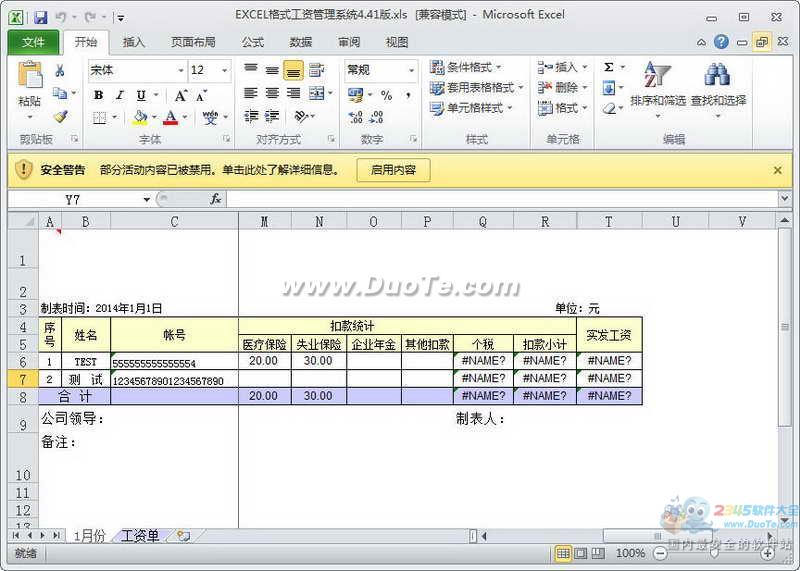The height and width of the screenshot is (571, 800).
Task: Open the Name Box dropdown arrow
Action: click(146, 200)
